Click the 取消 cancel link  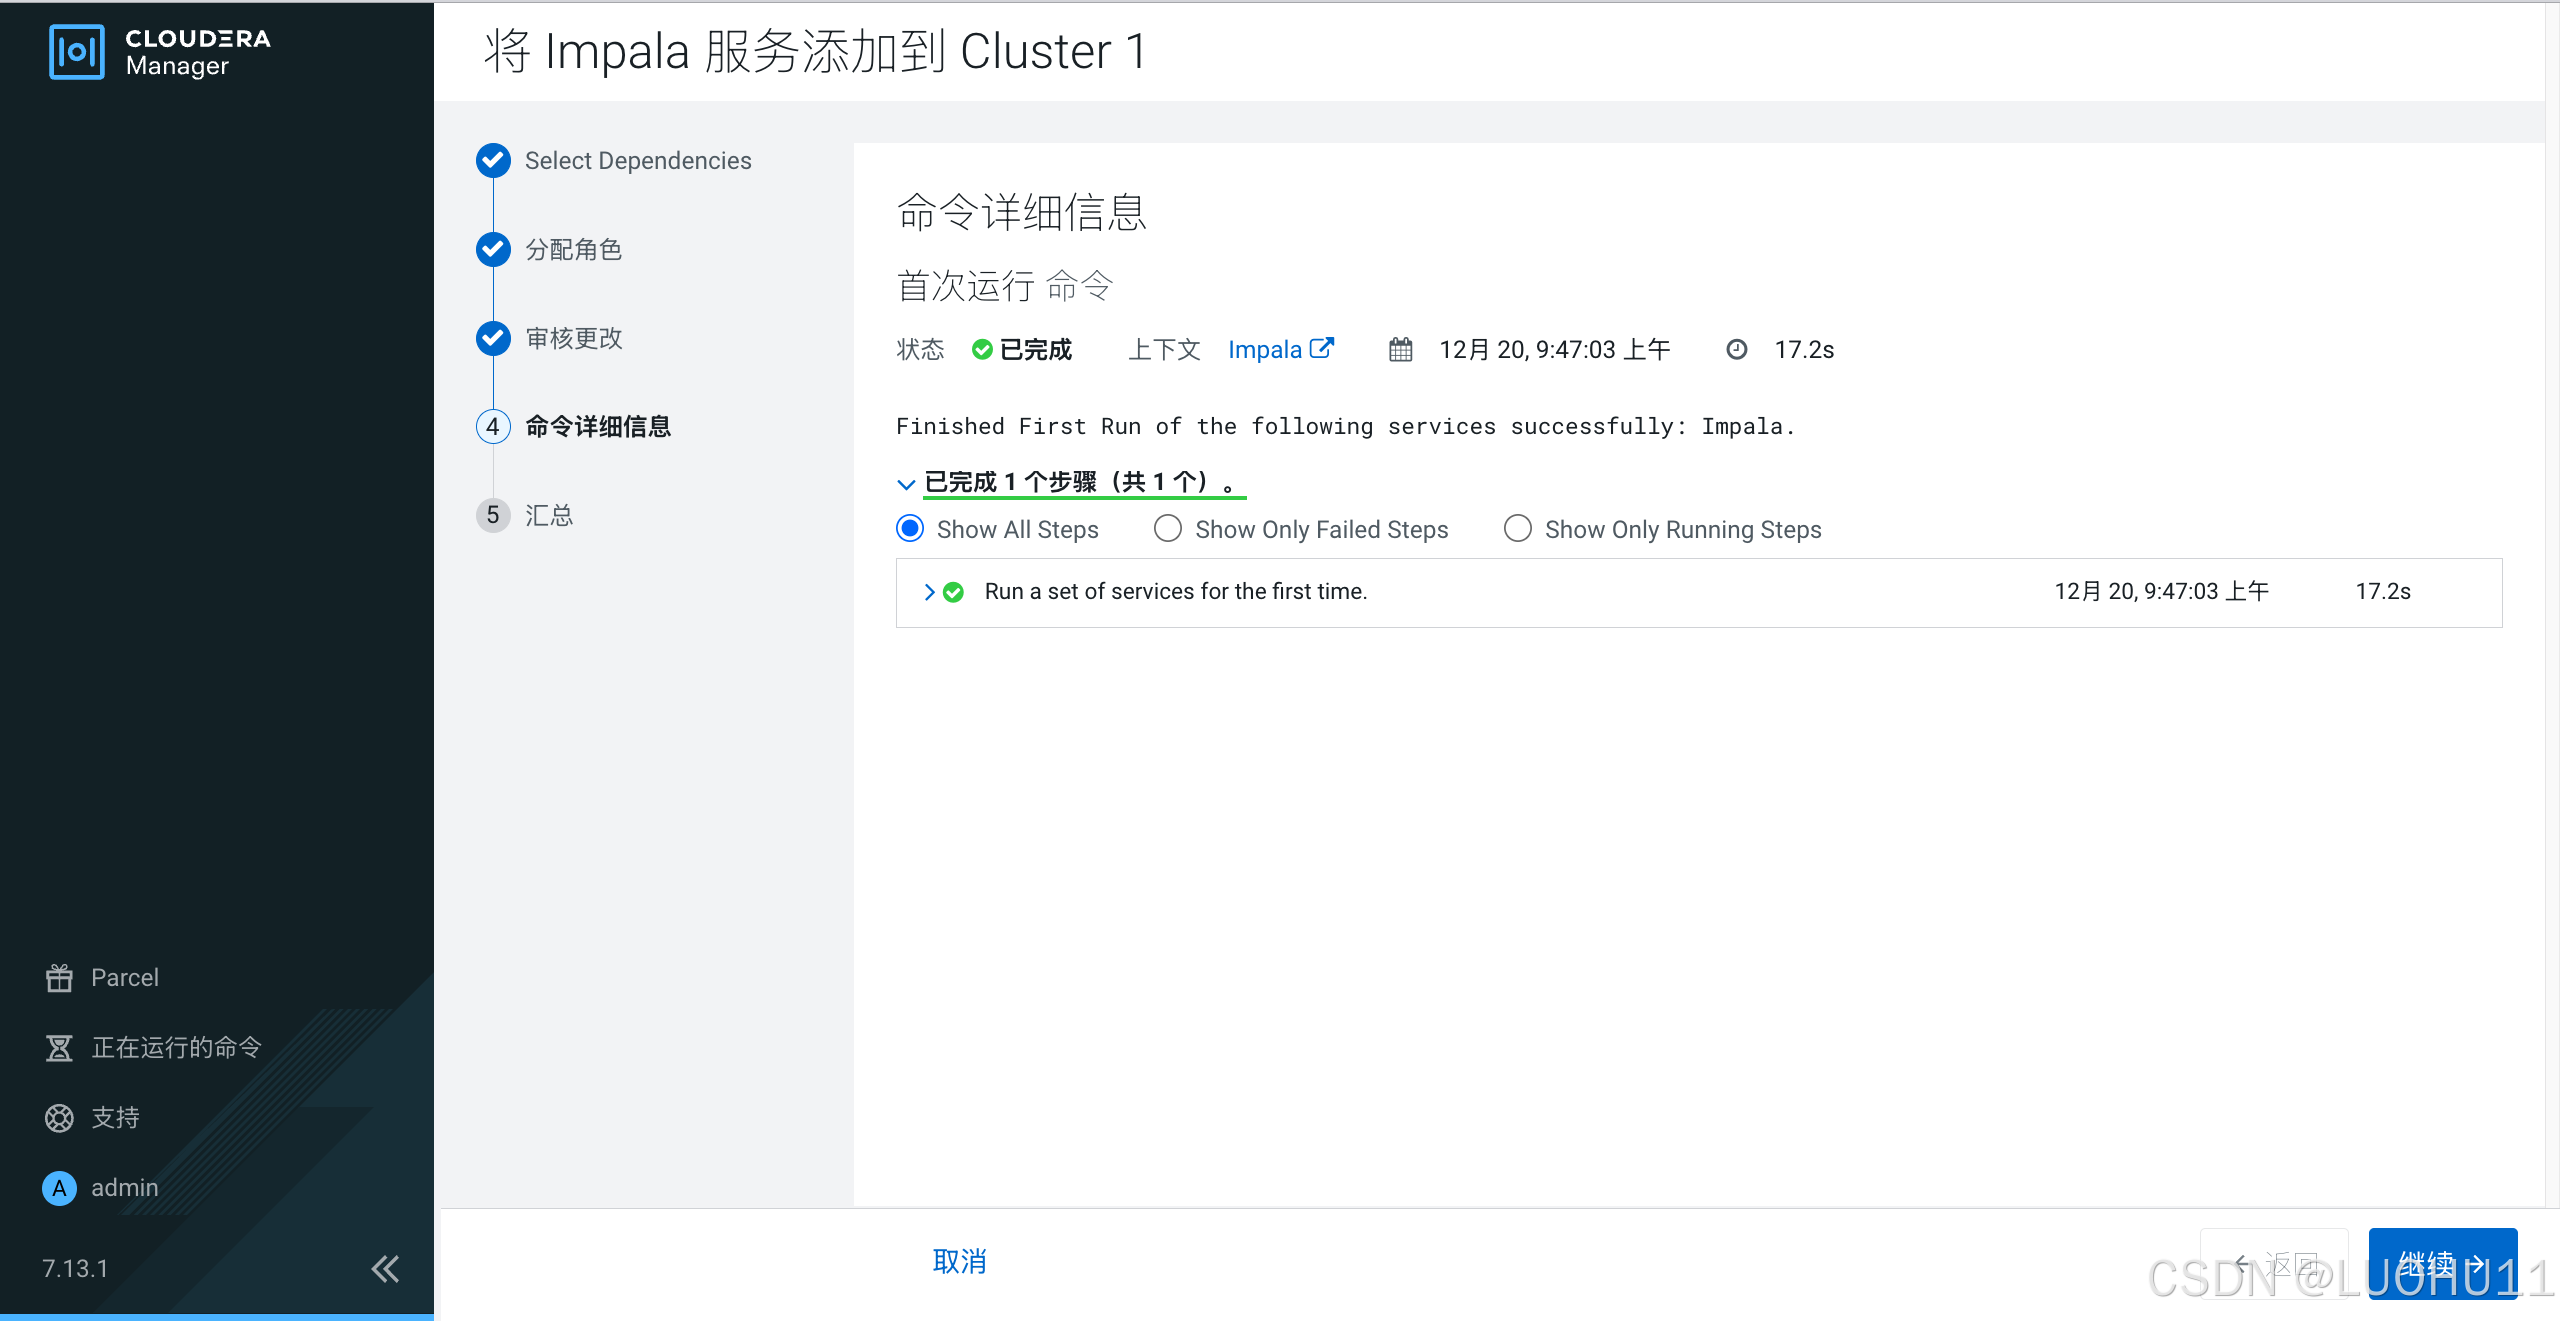click(x=959, y=1261)
